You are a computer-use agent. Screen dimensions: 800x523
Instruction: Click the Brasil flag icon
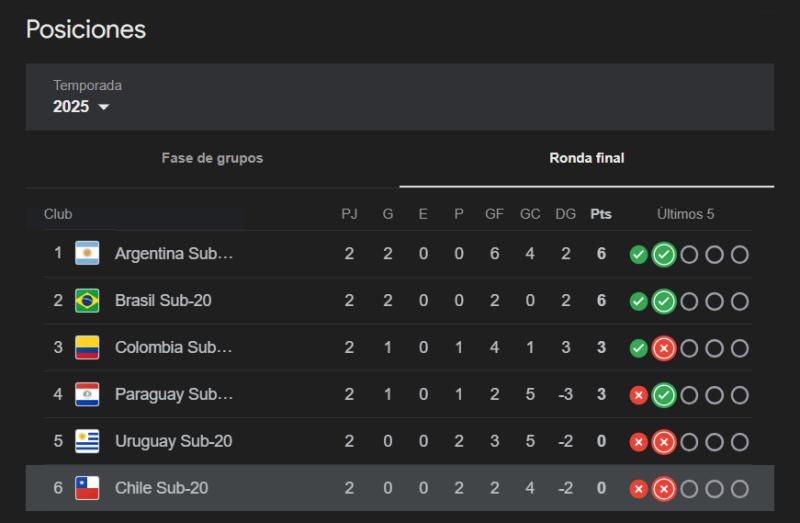coord(87,301)
